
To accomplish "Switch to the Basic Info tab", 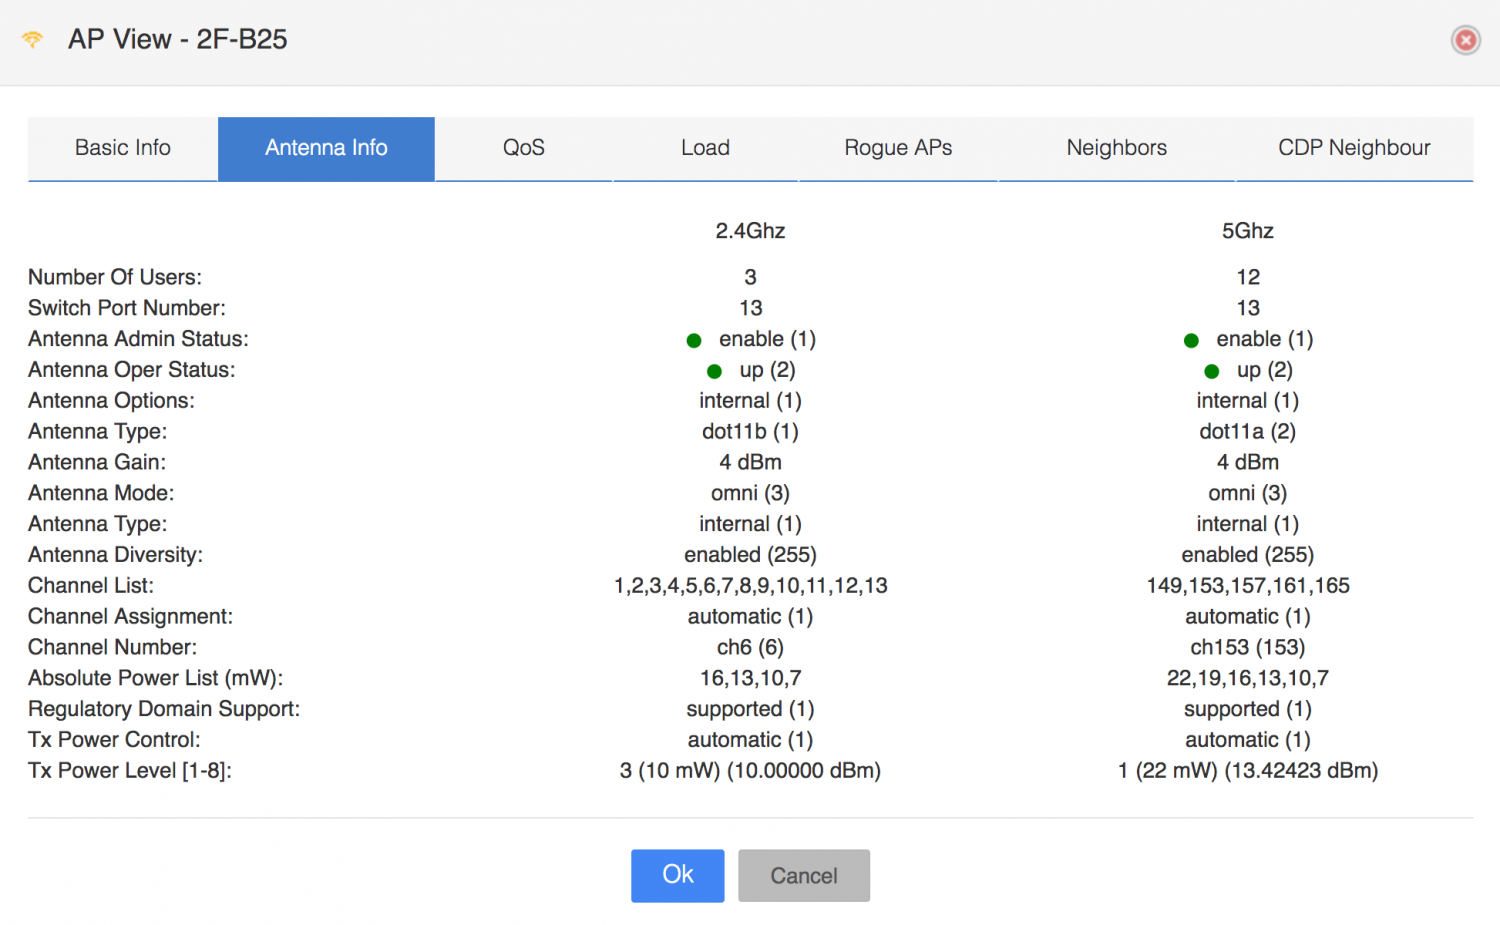I will pyautogui.click(x=121, y=148).
